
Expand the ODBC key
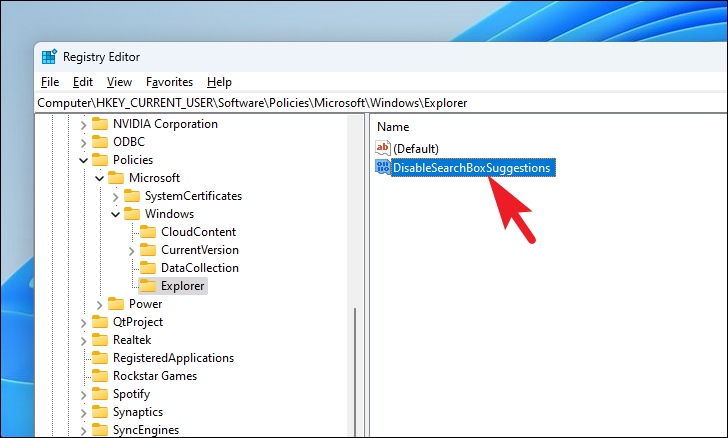[x=83, y=143]
